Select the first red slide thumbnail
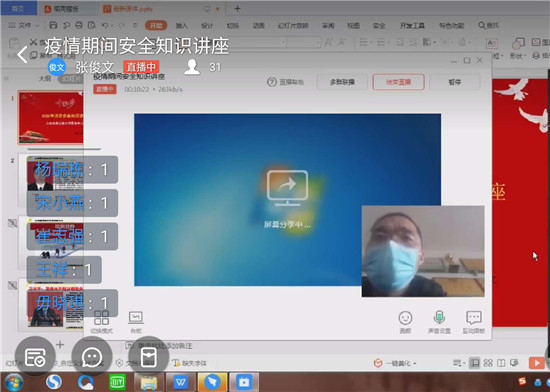The image size is (550, 392). [51, 117]
